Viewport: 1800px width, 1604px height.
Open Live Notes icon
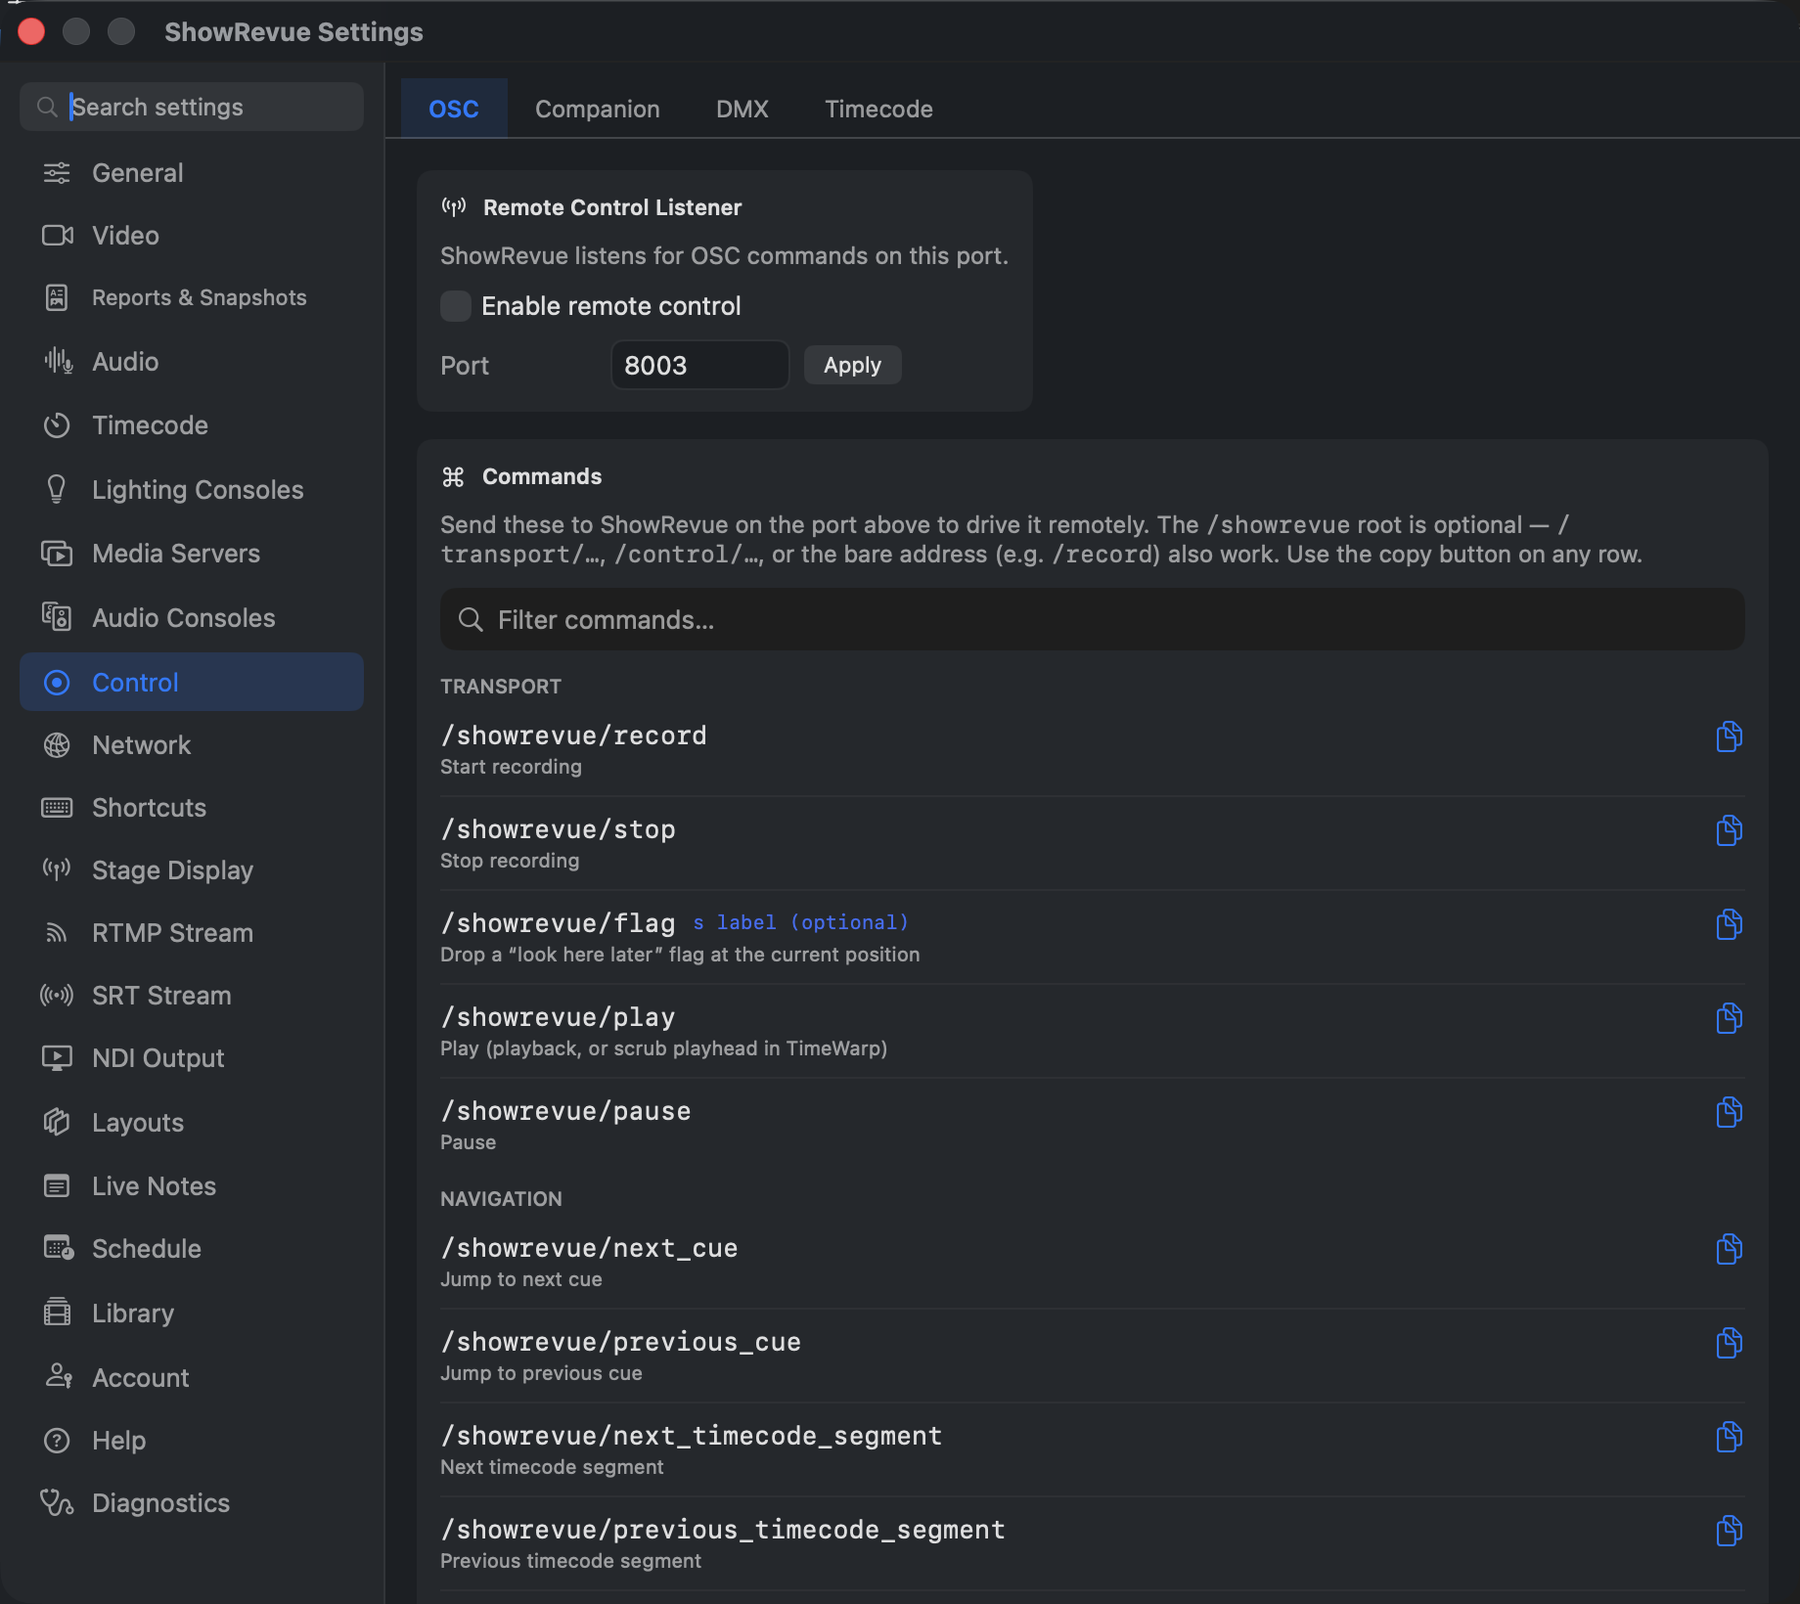(x=57, y=1186)
